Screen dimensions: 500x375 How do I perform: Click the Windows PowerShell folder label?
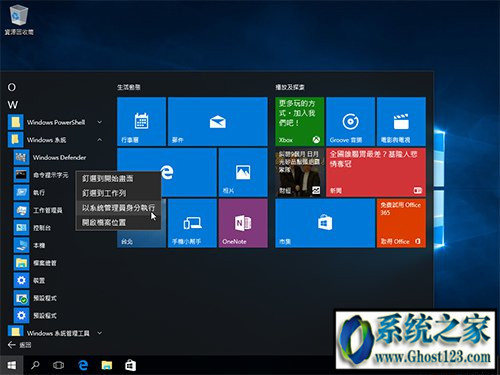point(56,122)
